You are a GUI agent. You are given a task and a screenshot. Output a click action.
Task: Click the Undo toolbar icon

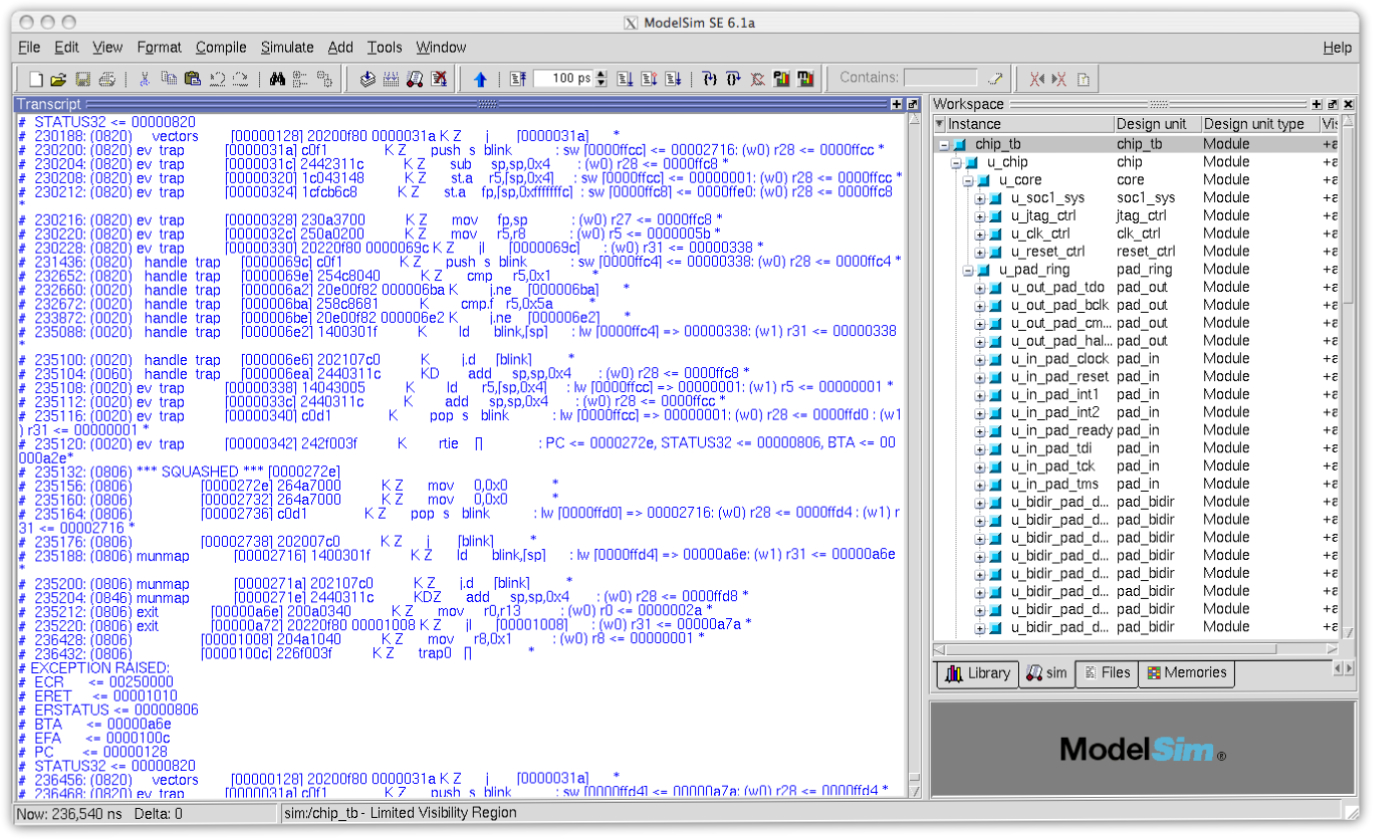(x=218, y=79)
